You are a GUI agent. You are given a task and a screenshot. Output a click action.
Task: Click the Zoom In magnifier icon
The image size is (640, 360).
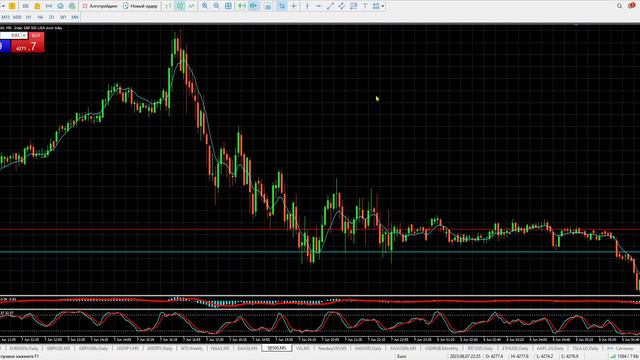pyautogui.click(x=205, y=6)
